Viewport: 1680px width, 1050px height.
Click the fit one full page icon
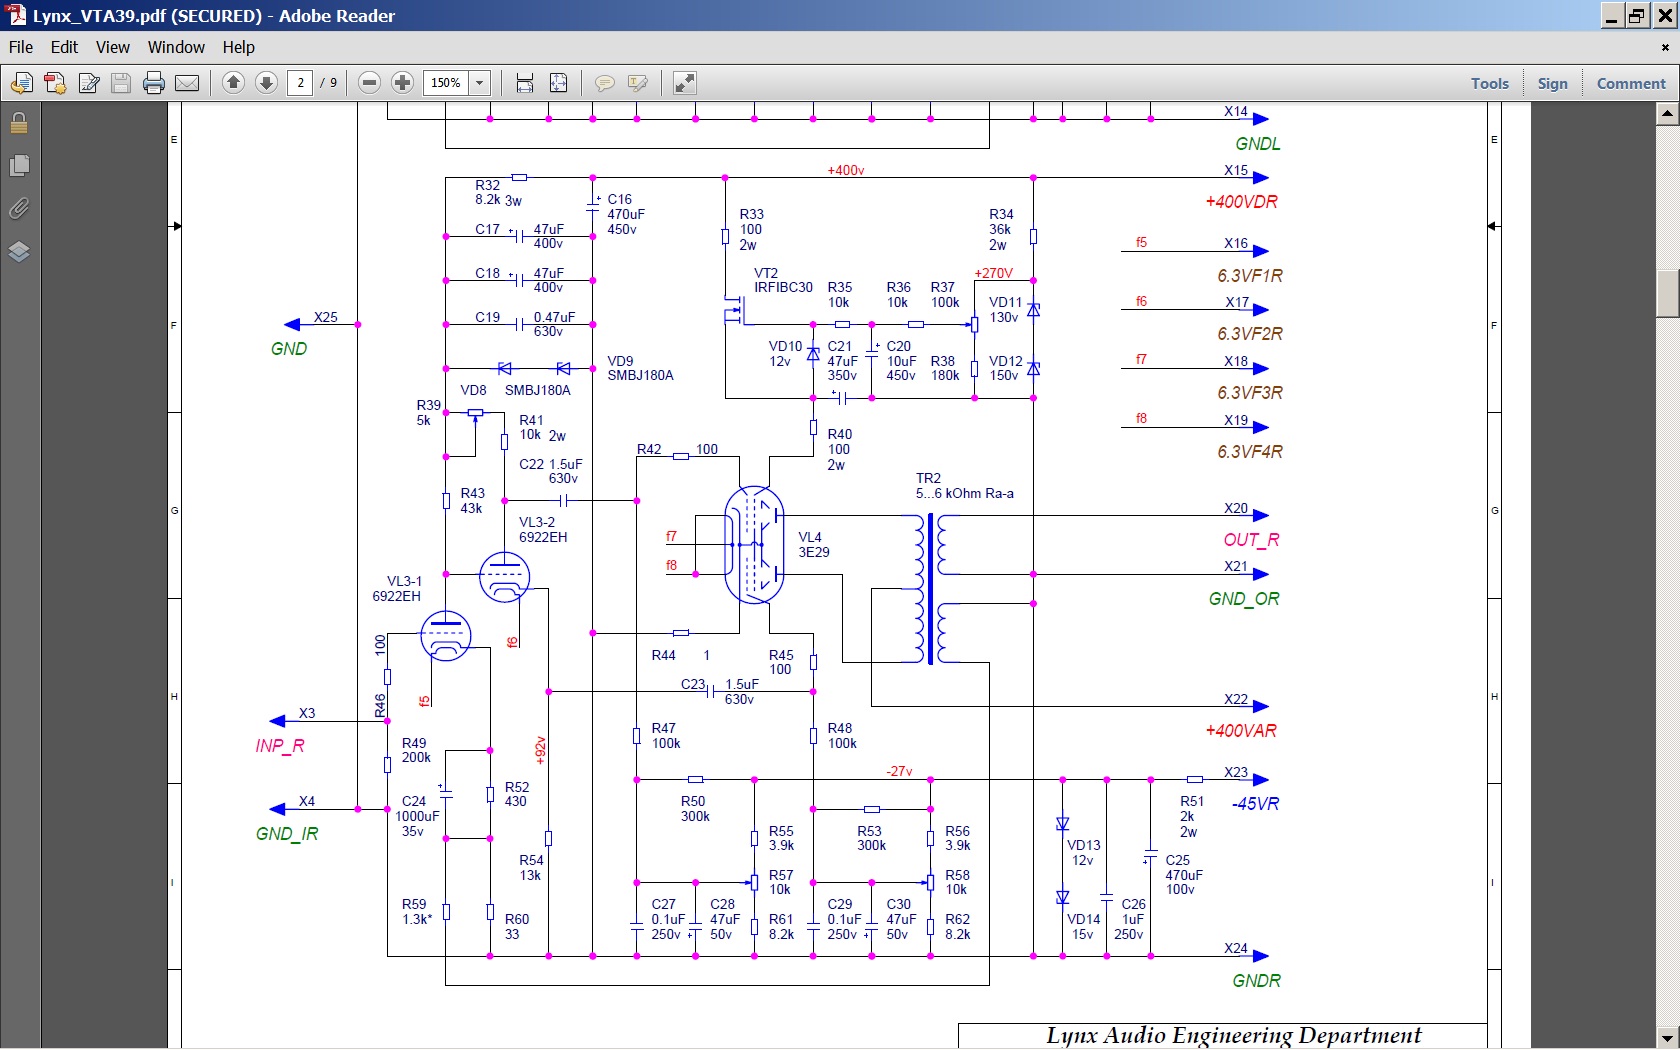click(x=559, y=83)
